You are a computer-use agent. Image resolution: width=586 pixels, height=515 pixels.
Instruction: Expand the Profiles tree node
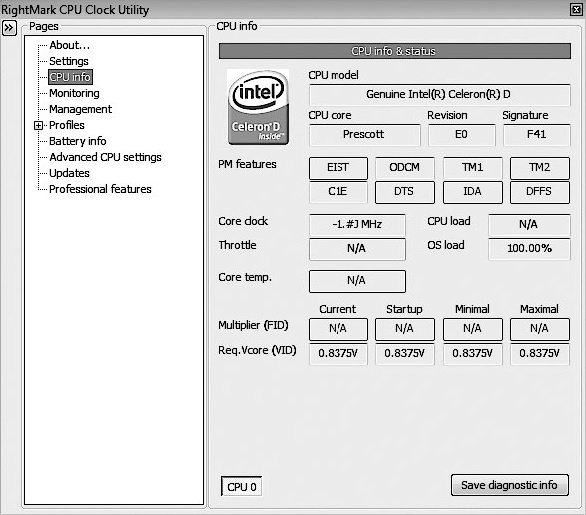(38, 126)
